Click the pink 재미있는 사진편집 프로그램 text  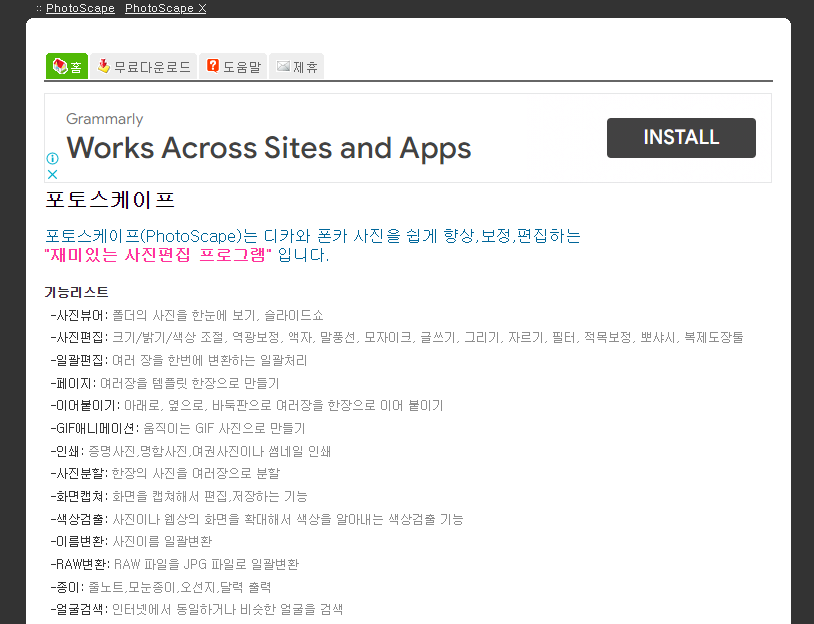pyautogui.click(x=158, y=255)
